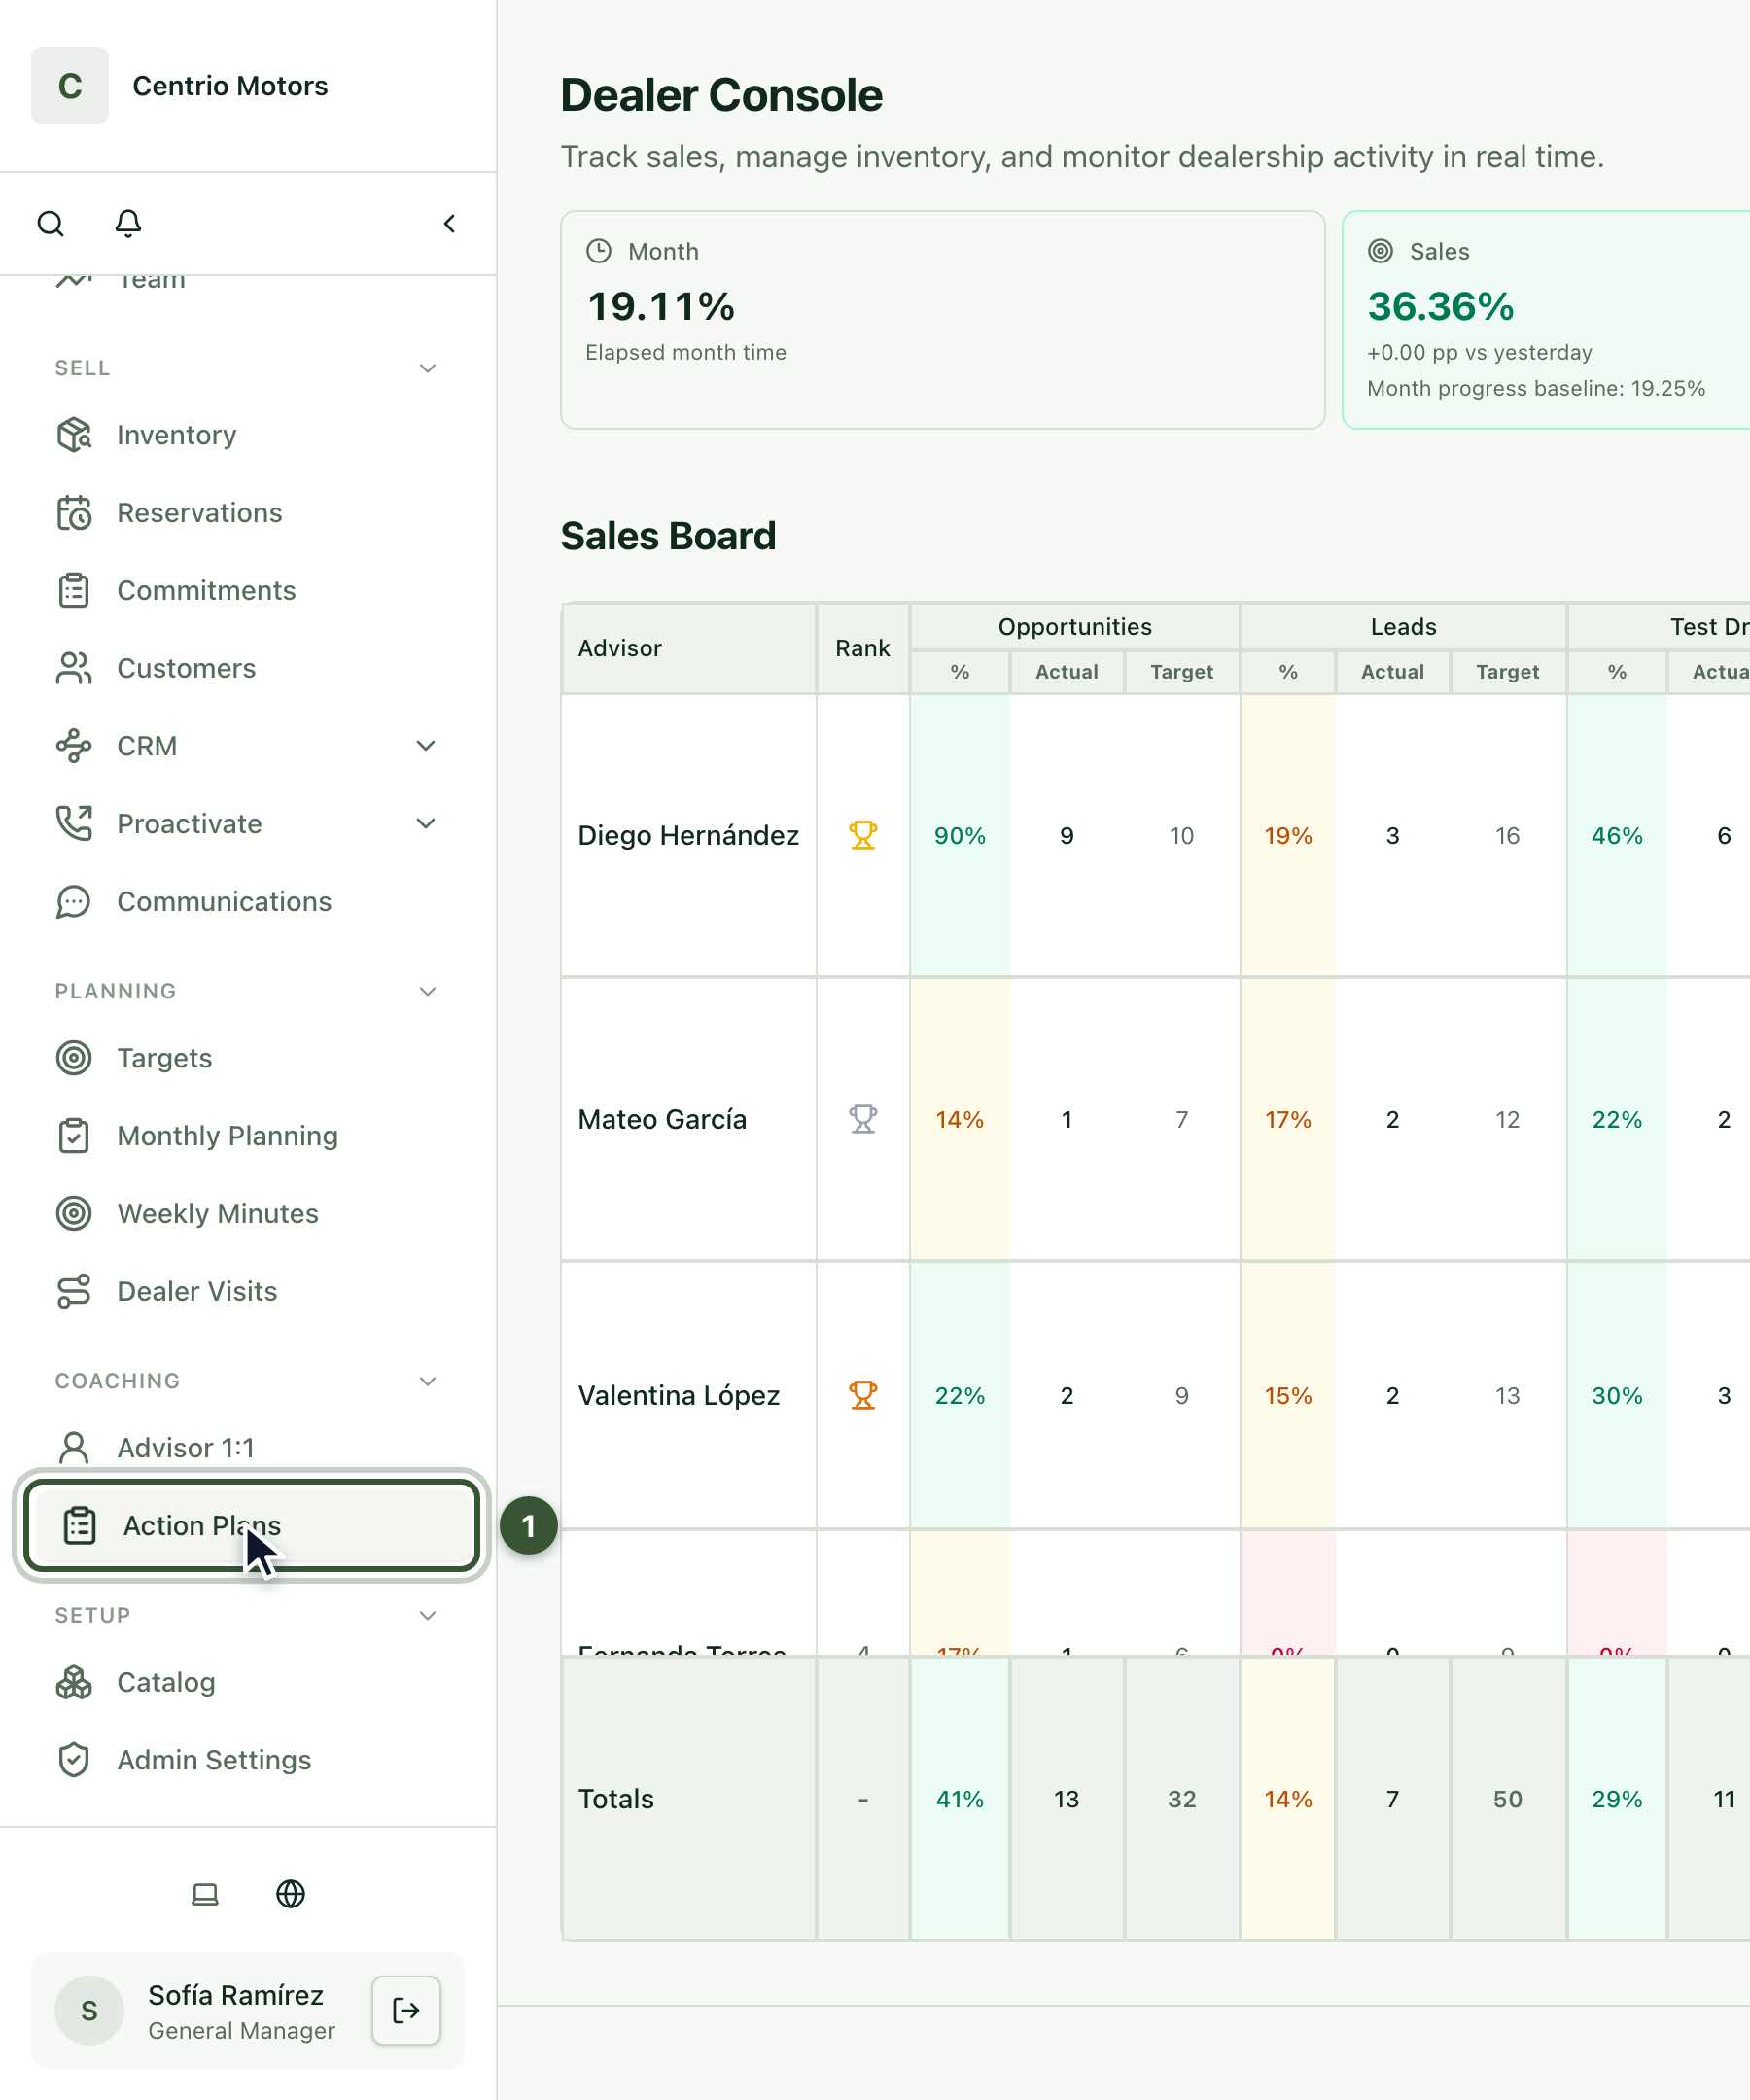
Task: Click Valentina López's bronze trophy icon
Action: pyautogui.click(x=863, y=1395)
